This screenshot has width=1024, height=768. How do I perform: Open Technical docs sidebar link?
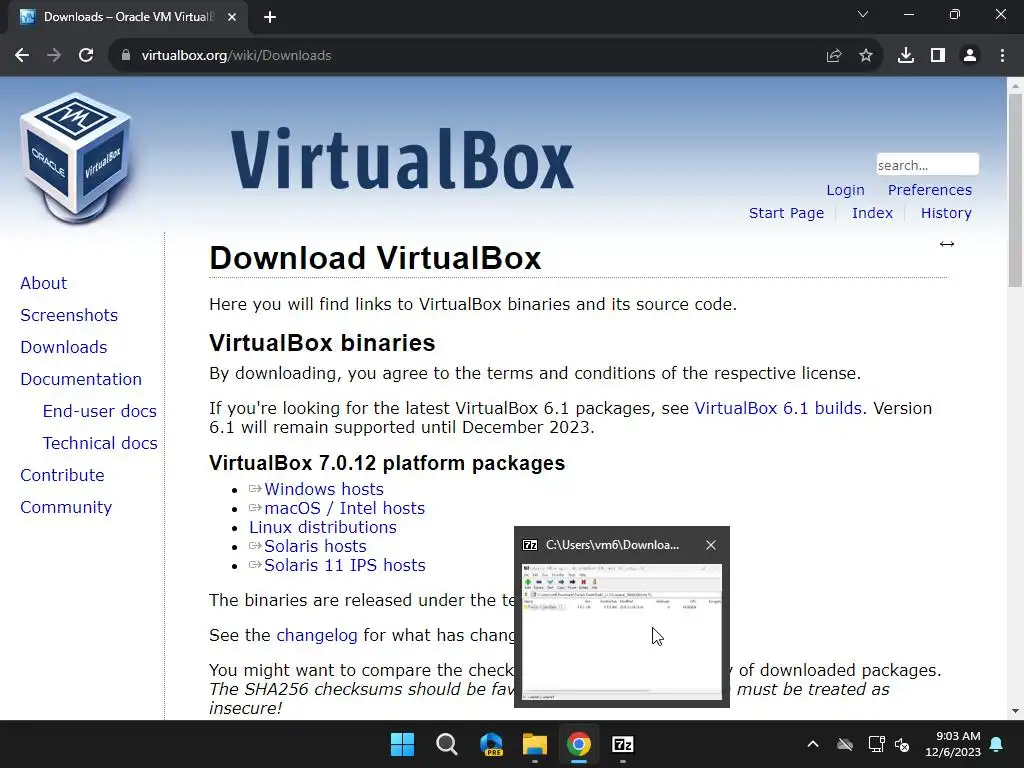100,443
